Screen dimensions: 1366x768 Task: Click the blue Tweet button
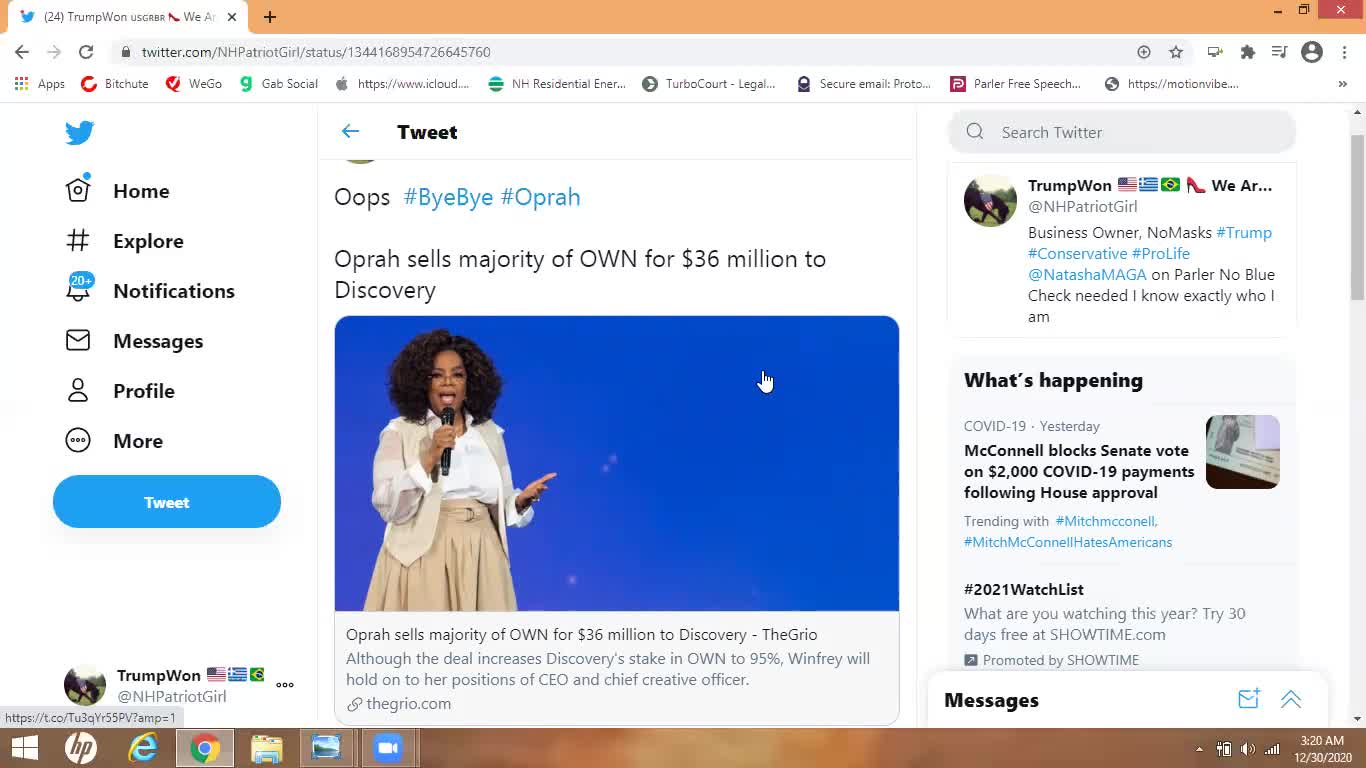[167, 502]
